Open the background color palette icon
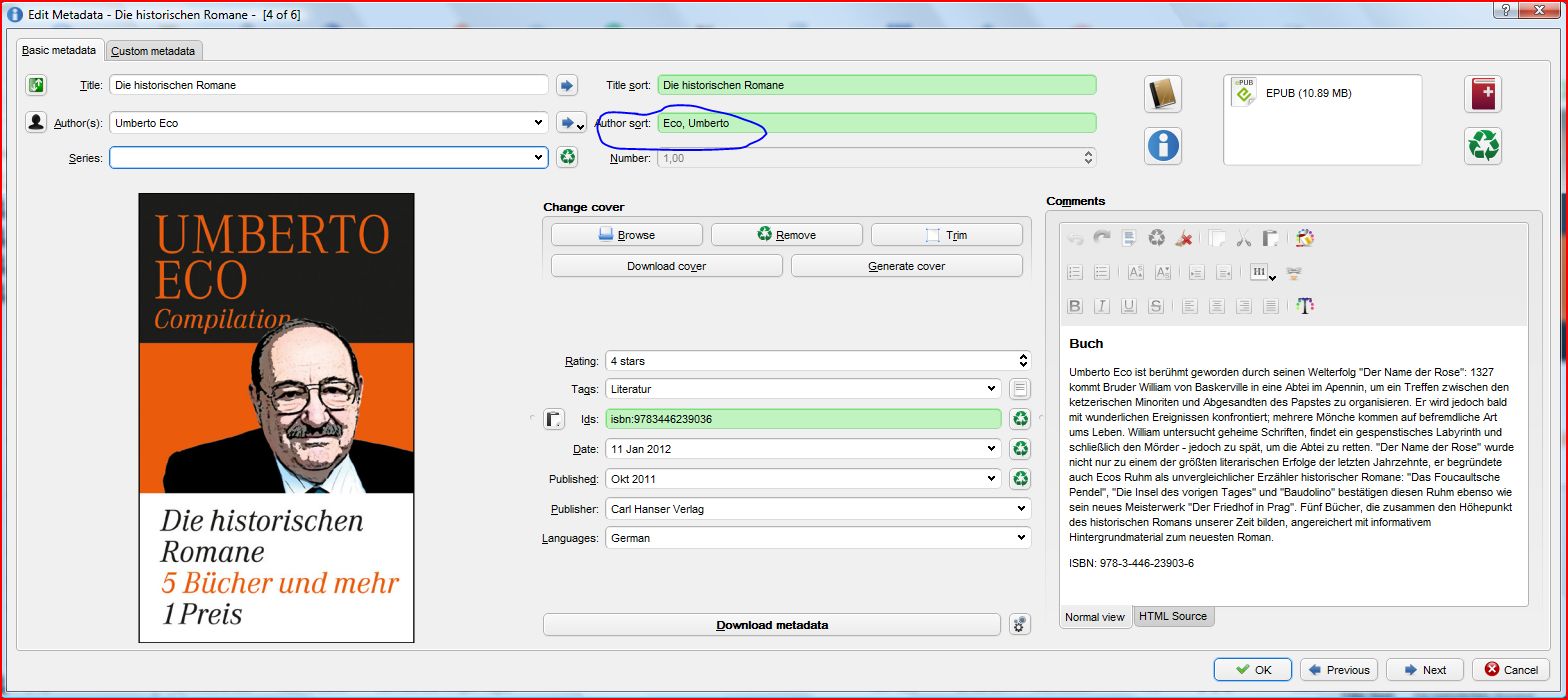This screenshot has height=700, width=1568. [x=1304, y=238]
